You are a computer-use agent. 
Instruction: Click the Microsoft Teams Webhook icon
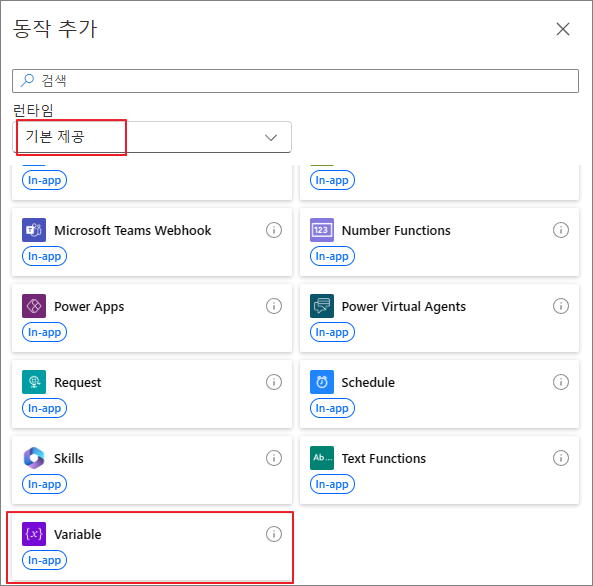coord(34,230)
